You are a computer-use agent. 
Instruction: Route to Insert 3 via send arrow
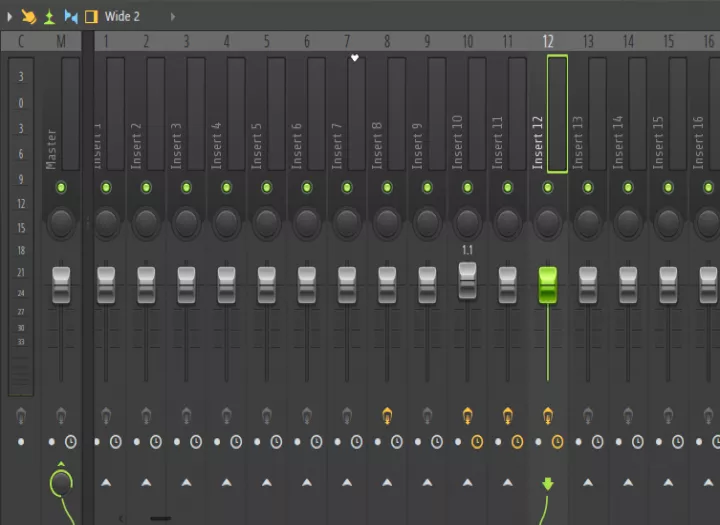click(x=186, y=482)
